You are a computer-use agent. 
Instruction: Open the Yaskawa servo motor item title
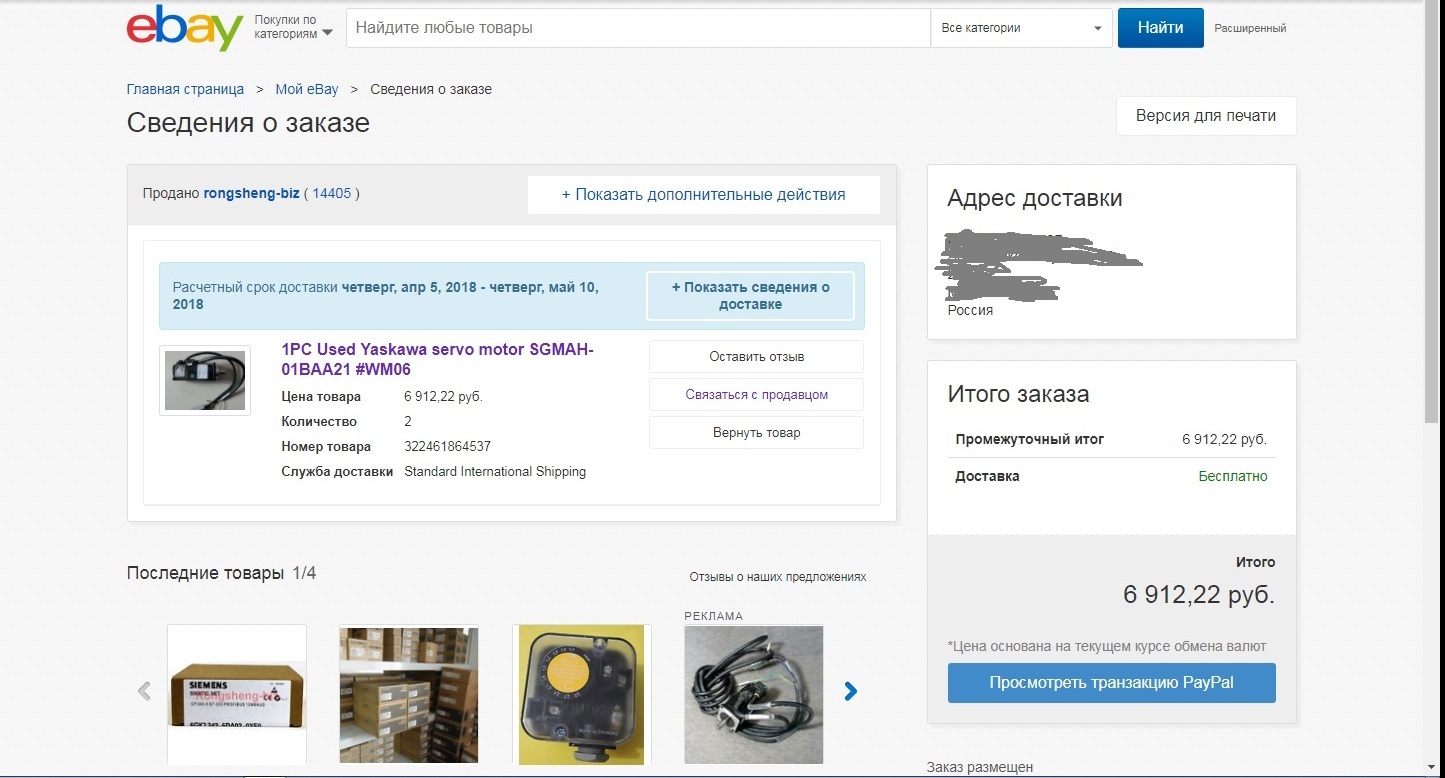(438, 359)
